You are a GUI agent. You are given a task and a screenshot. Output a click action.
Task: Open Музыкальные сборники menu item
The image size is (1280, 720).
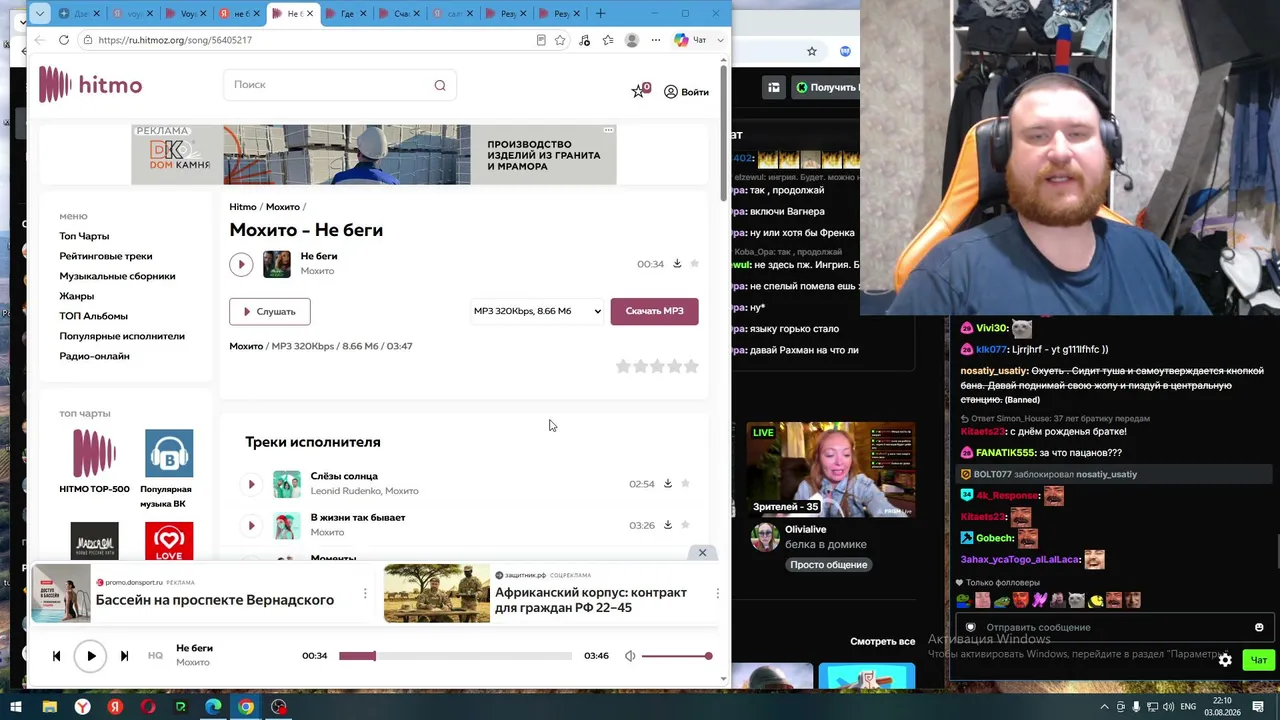tap(117, 276)
